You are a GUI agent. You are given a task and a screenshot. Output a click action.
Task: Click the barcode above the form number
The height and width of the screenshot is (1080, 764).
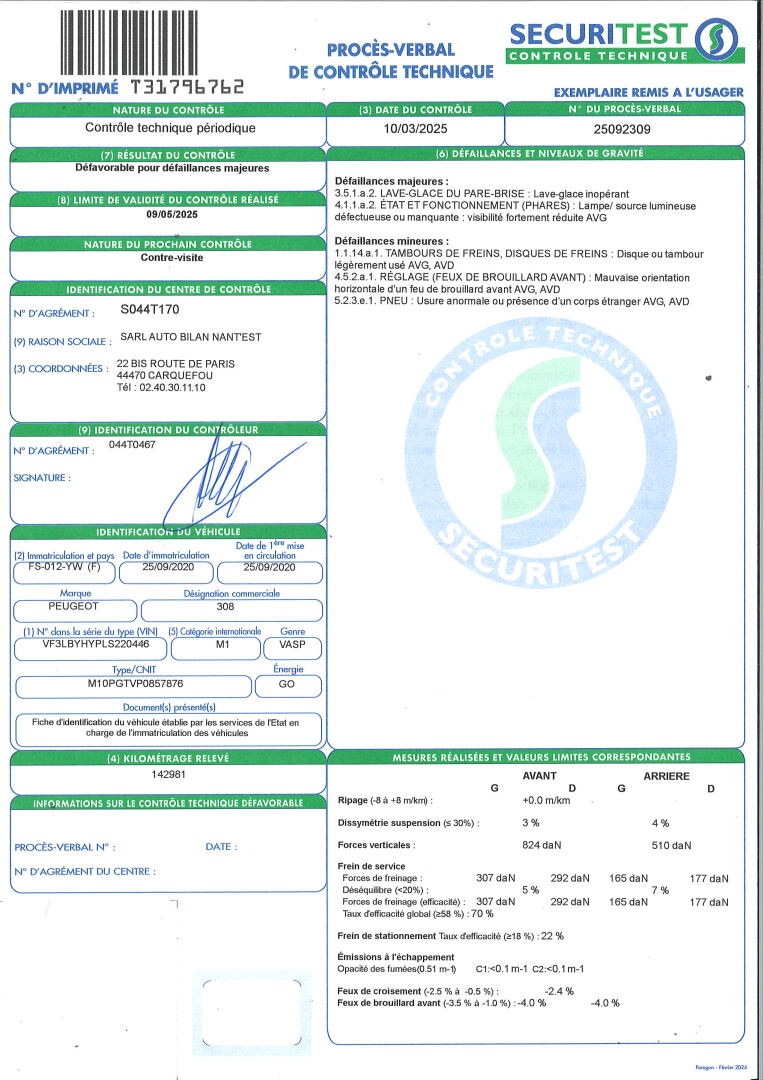click(129, 41)
